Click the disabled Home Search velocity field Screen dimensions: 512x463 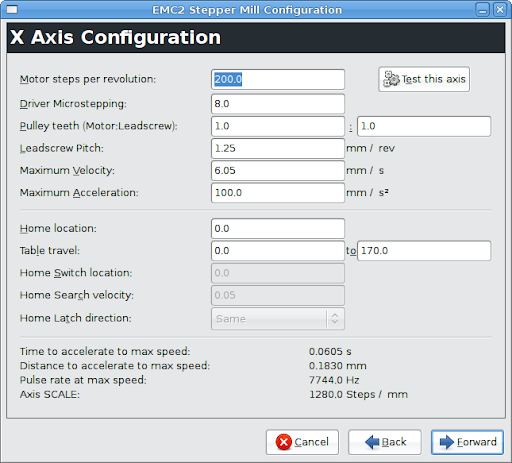[278, 295]
